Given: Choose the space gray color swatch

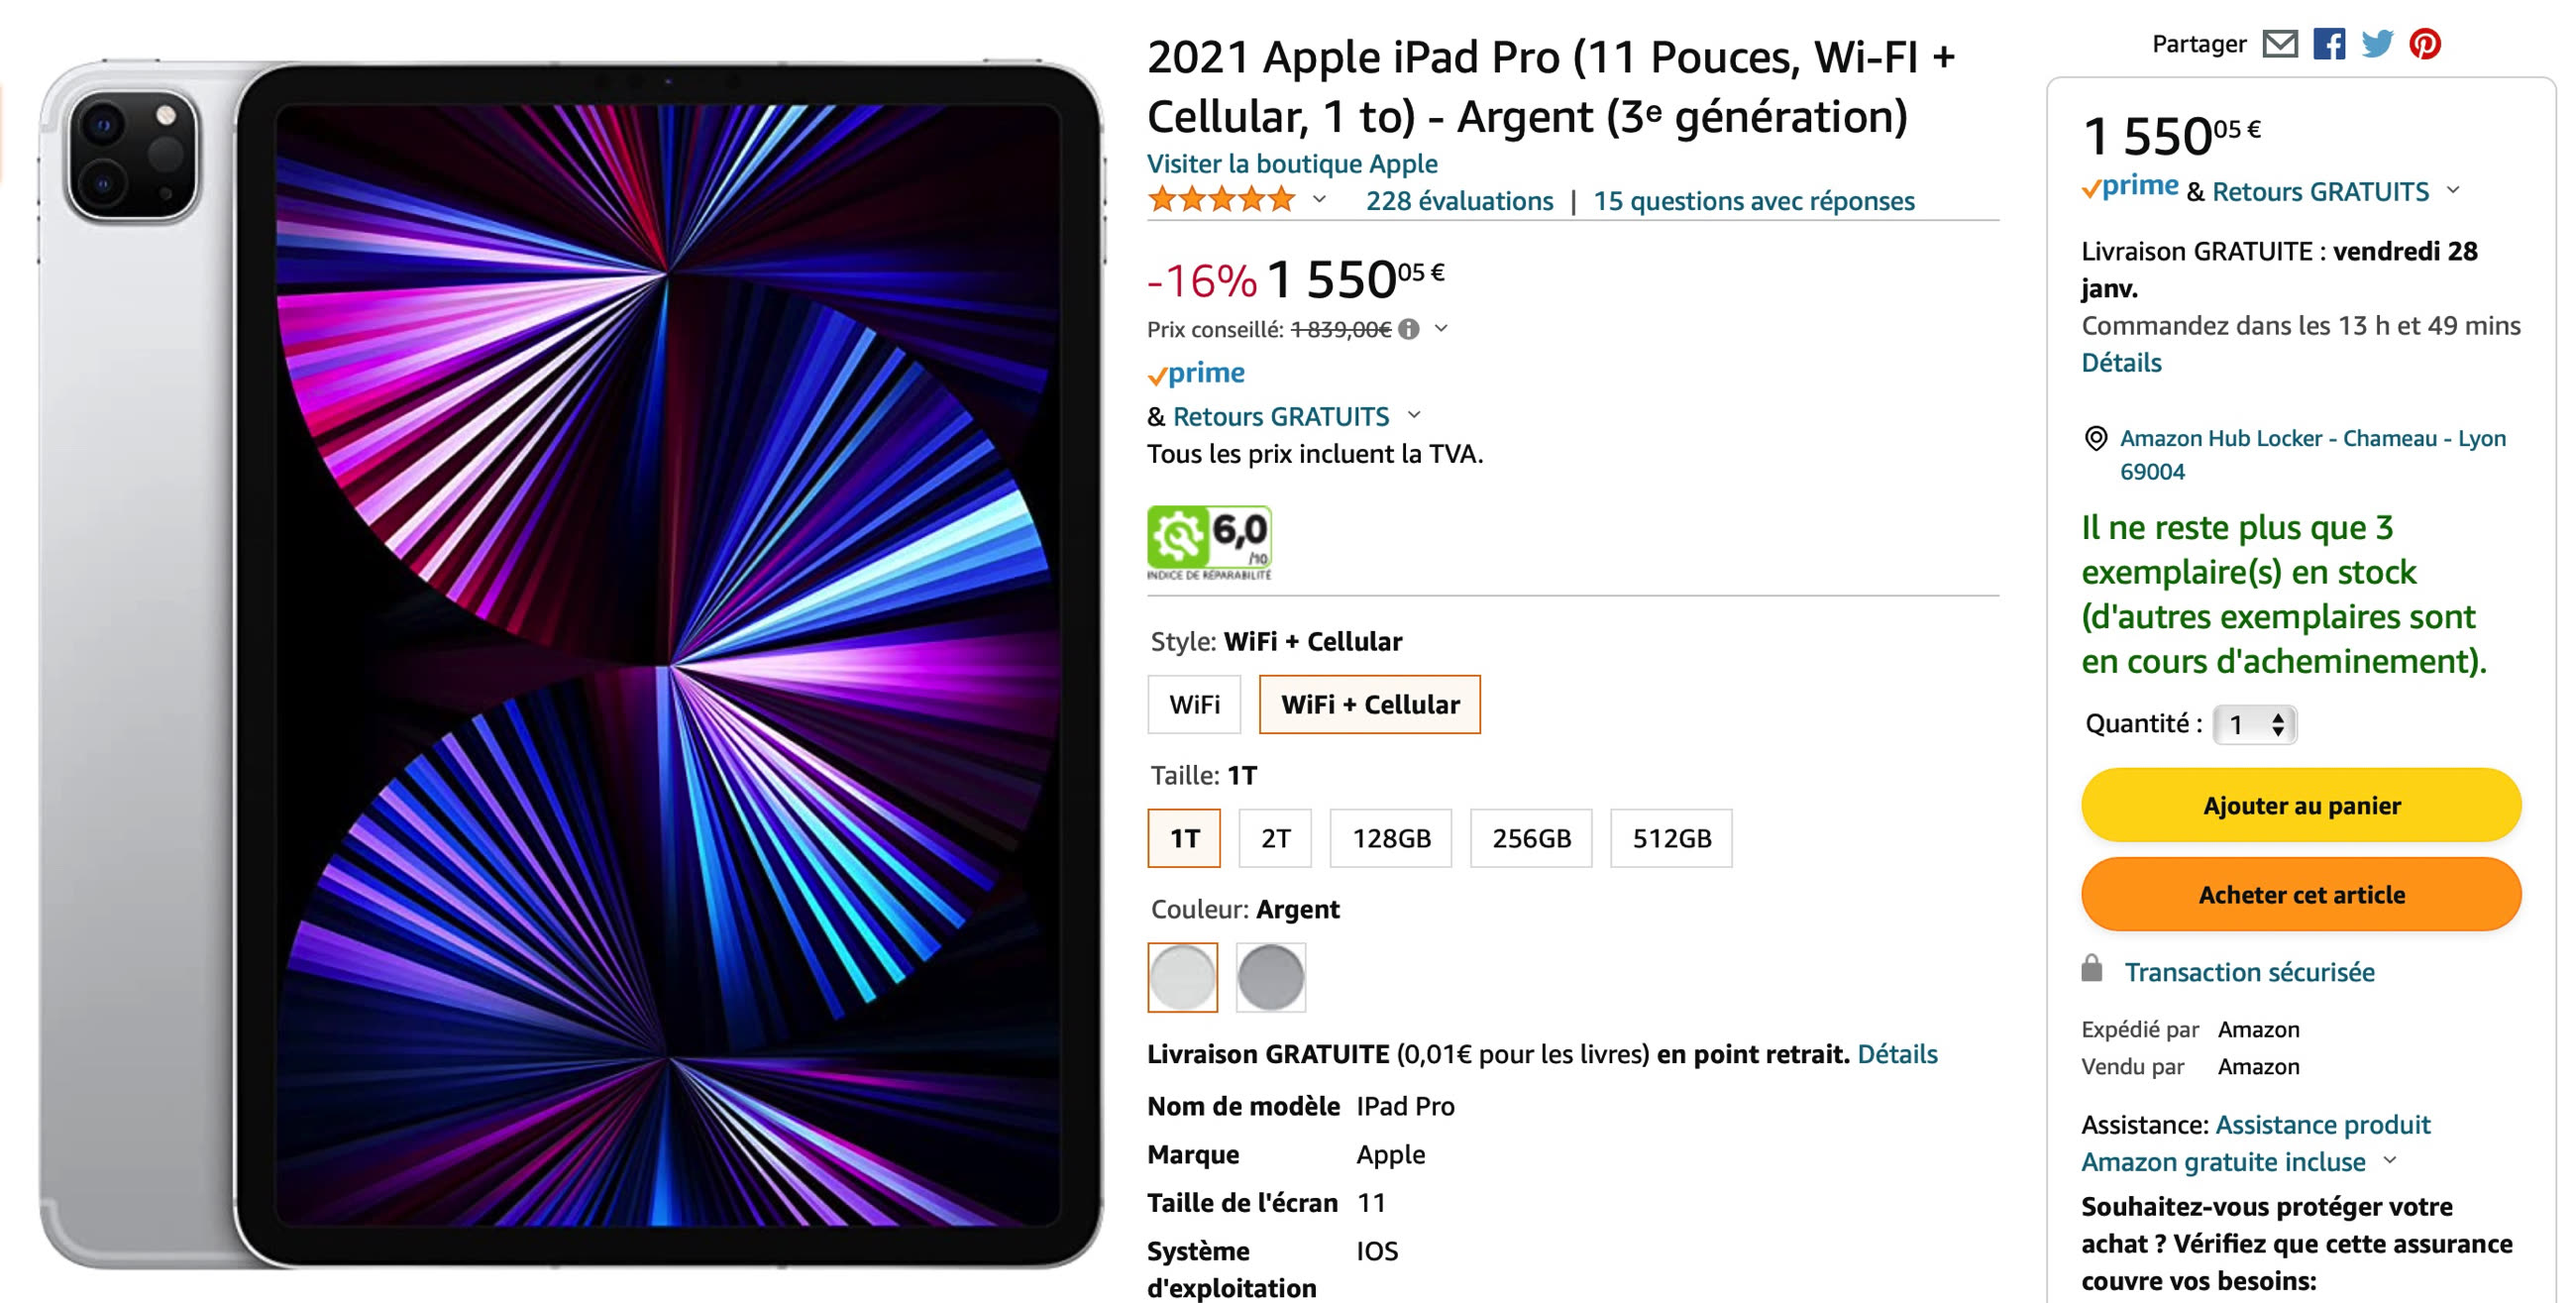Looking at the screenshot, I should [x=1271, y=977].
